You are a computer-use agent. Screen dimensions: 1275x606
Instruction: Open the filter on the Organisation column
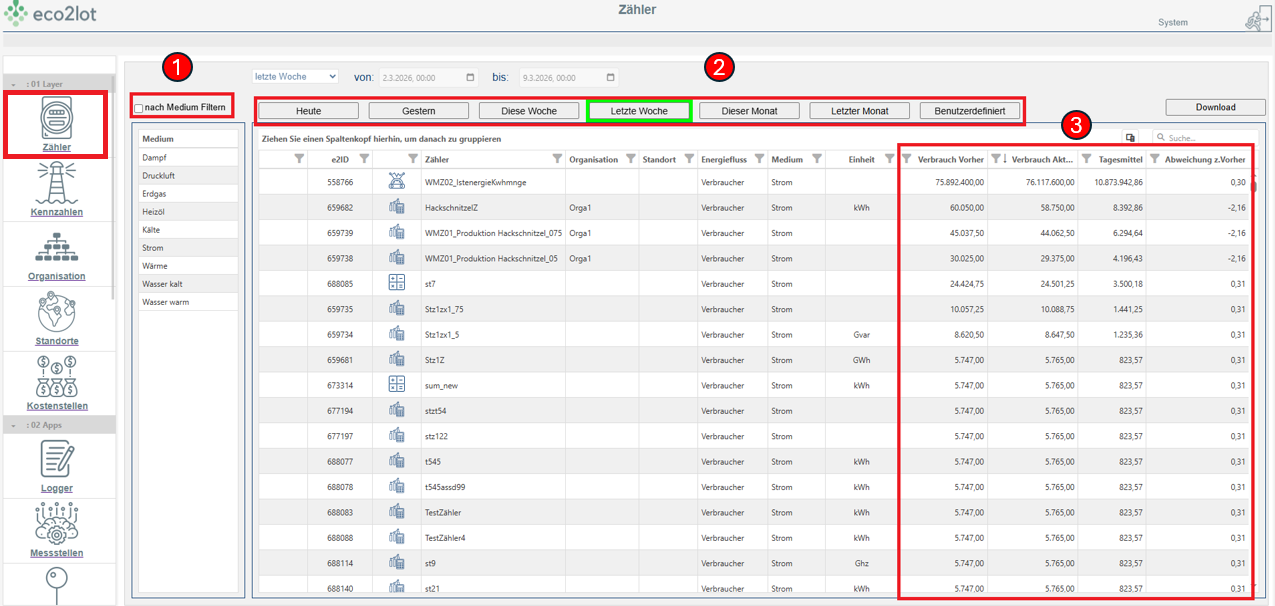point(629,159)
